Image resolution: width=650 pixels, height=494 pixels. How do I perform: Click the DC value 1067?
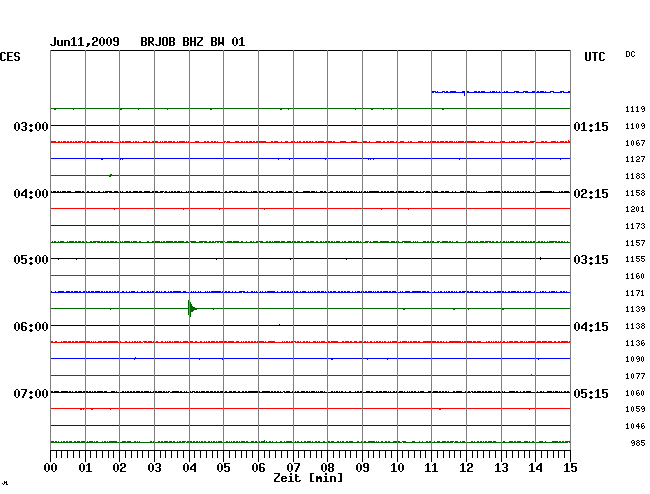(x=635, y=143)
